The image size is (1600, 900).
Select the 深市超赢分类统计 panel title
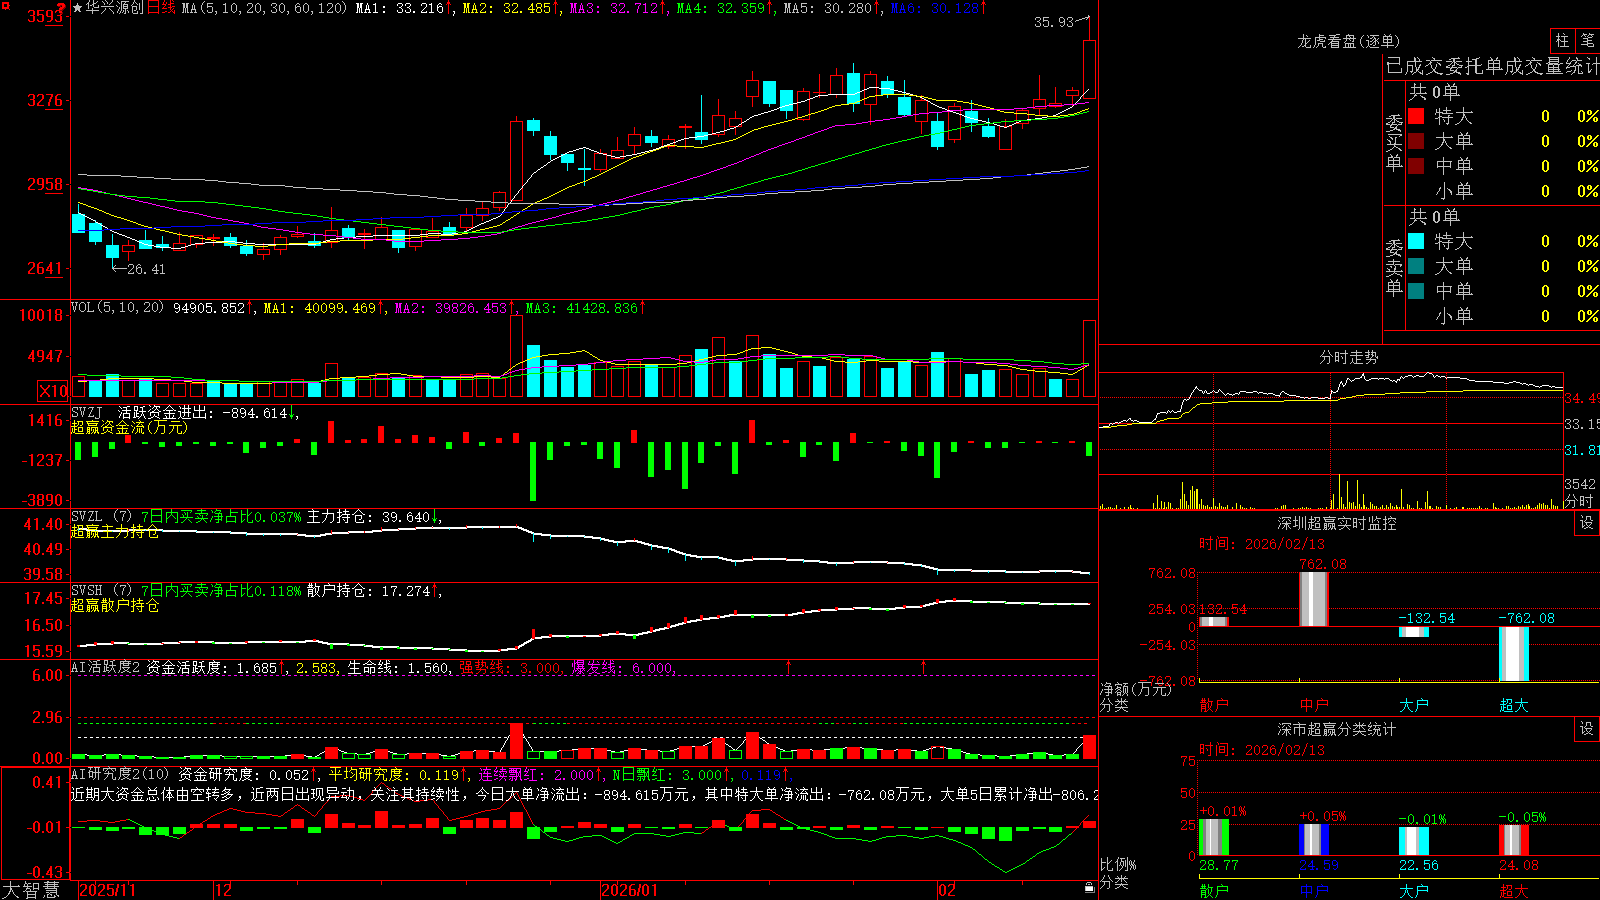click(x=1336, y=729)
